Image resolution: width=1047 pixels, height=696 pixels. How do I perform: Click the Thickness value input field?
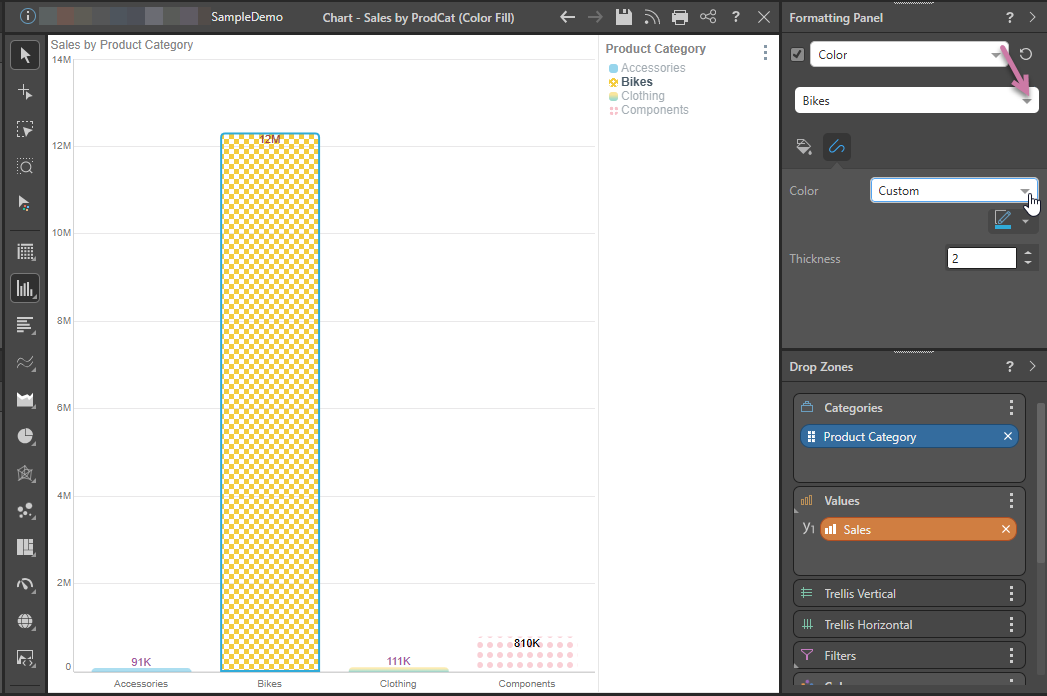(981, 259)
